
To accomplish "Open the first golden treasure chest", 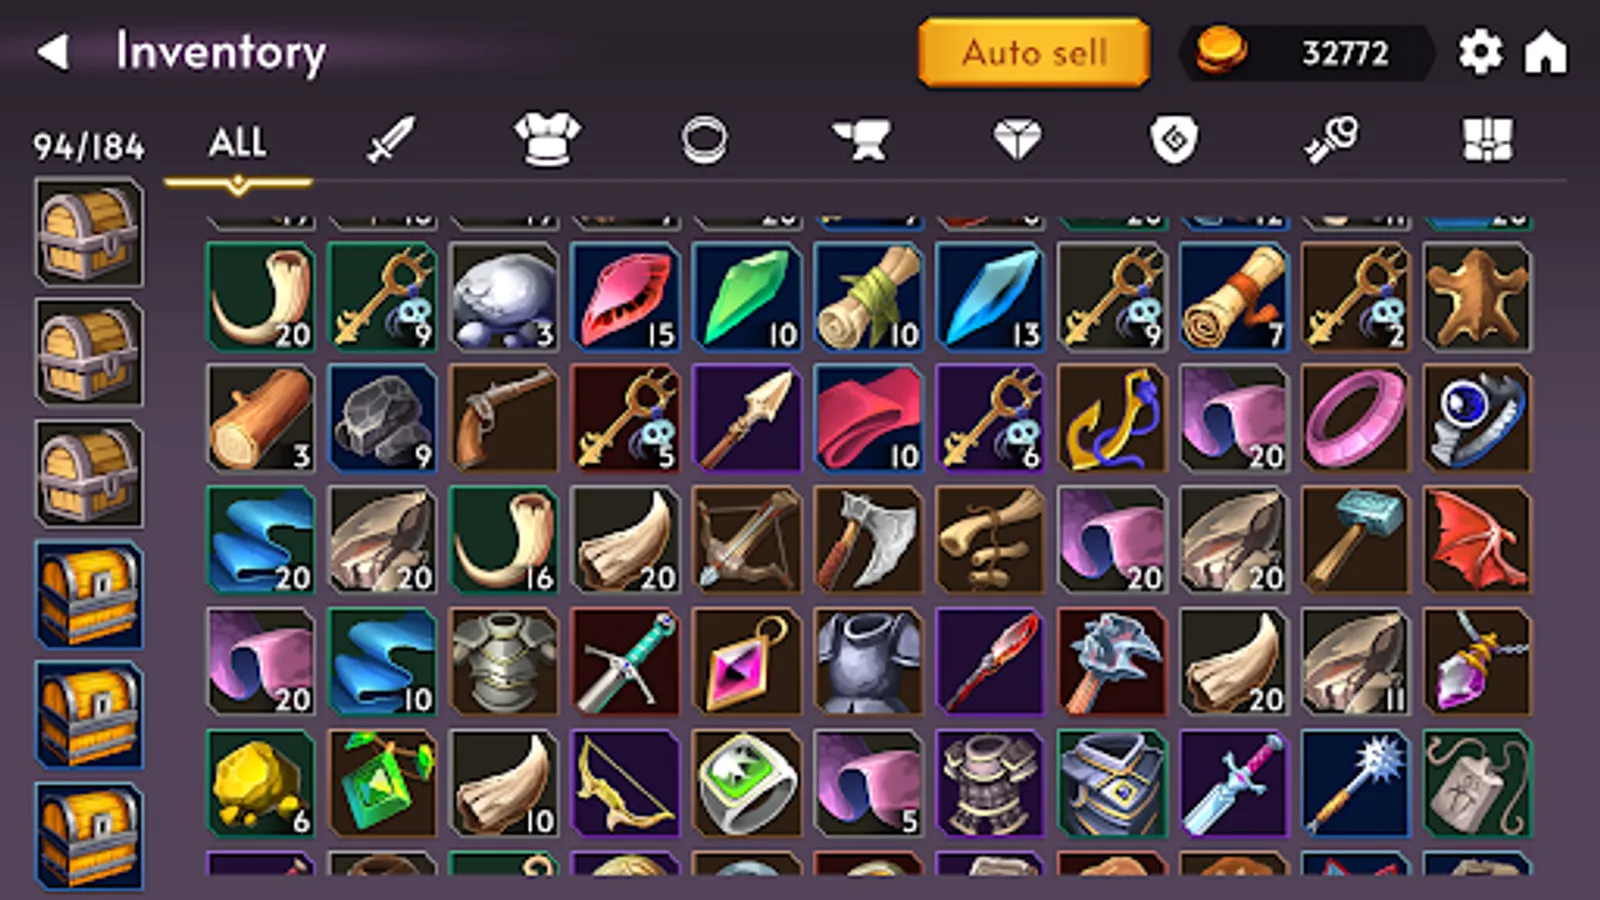I will point(89,595).
